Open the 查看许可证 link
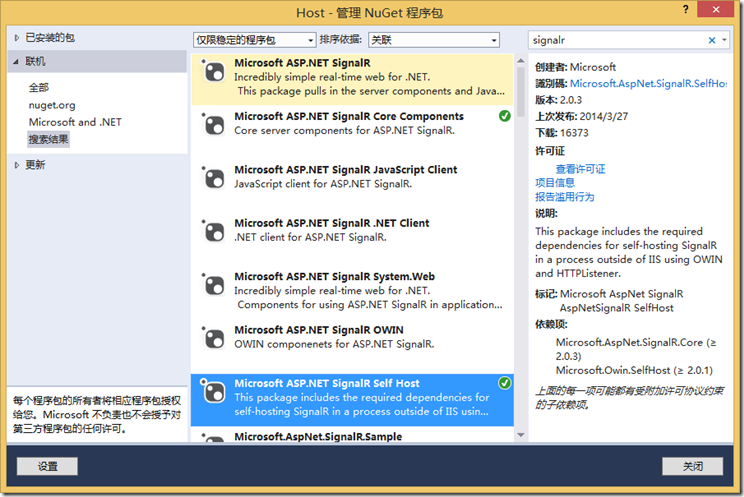 pos(580,169)
